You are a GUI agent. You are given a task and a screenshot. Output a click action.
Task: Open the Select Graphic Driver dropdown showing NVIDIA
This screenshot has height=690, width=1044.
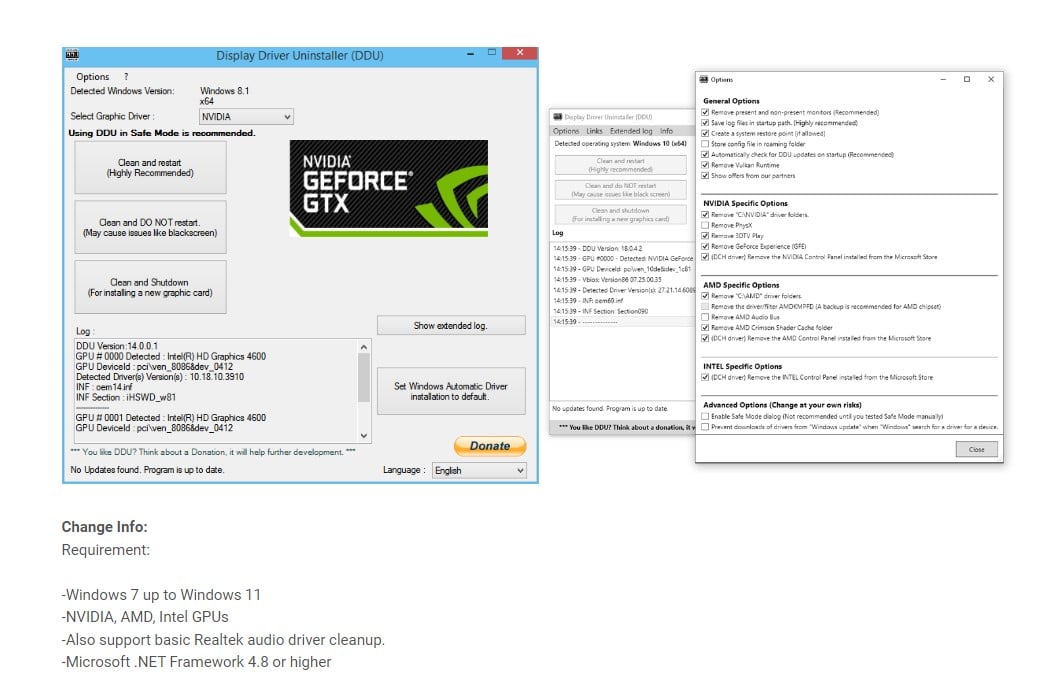(246, 117)
